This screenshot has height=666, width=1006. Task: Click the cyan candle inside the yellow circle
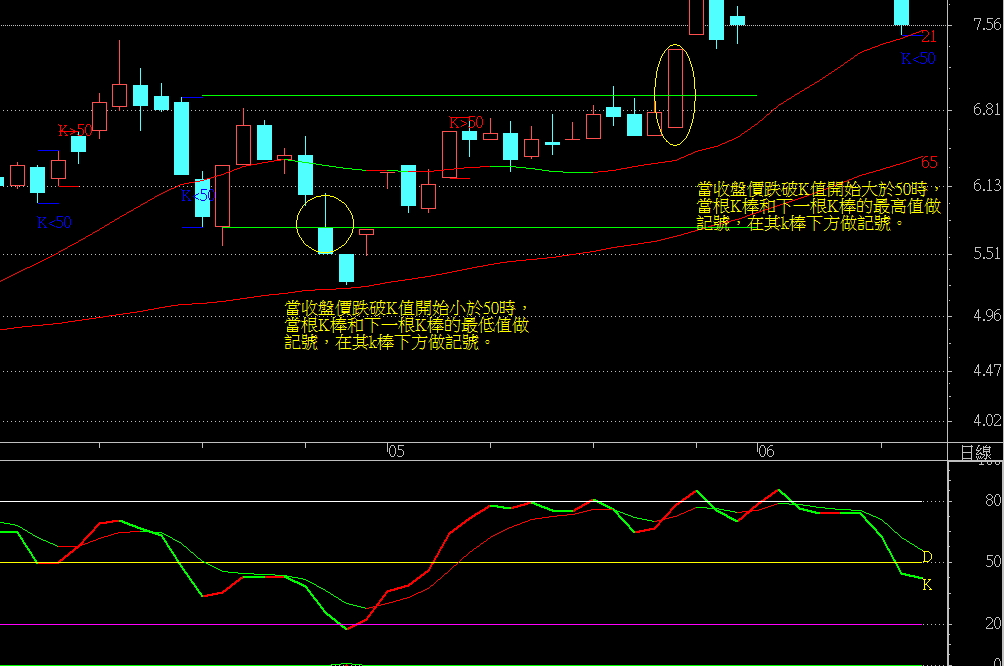point(325,240)
